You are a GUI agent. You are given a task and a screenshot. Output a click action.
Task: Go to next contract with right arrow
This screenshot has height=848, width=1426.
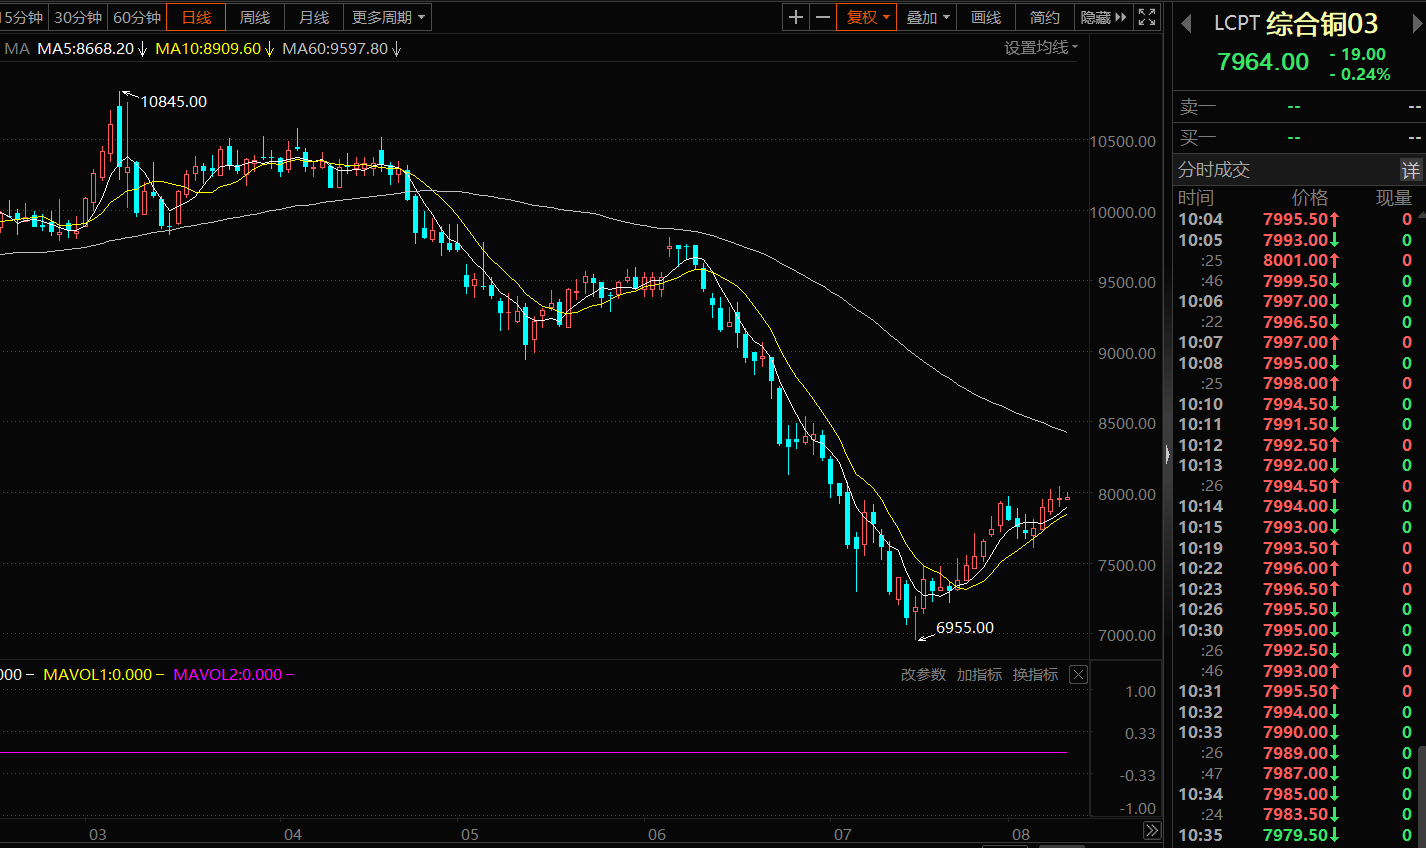point(1416,23)
